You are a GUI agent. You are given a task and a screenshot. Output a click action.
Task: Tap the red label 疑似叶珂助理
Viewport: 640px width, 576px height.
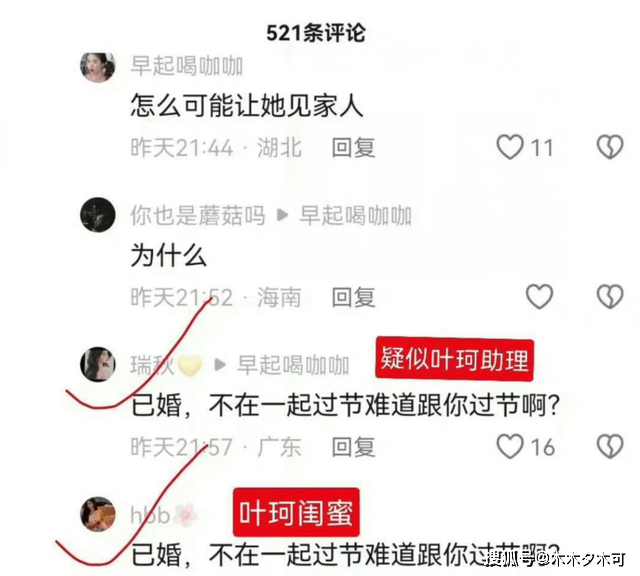click(x=454, y=359)
